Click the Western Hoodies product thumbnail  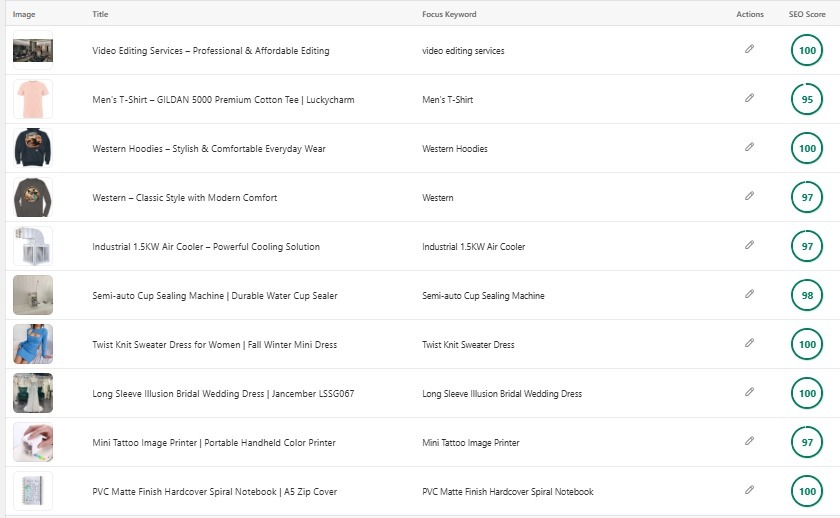32,148
